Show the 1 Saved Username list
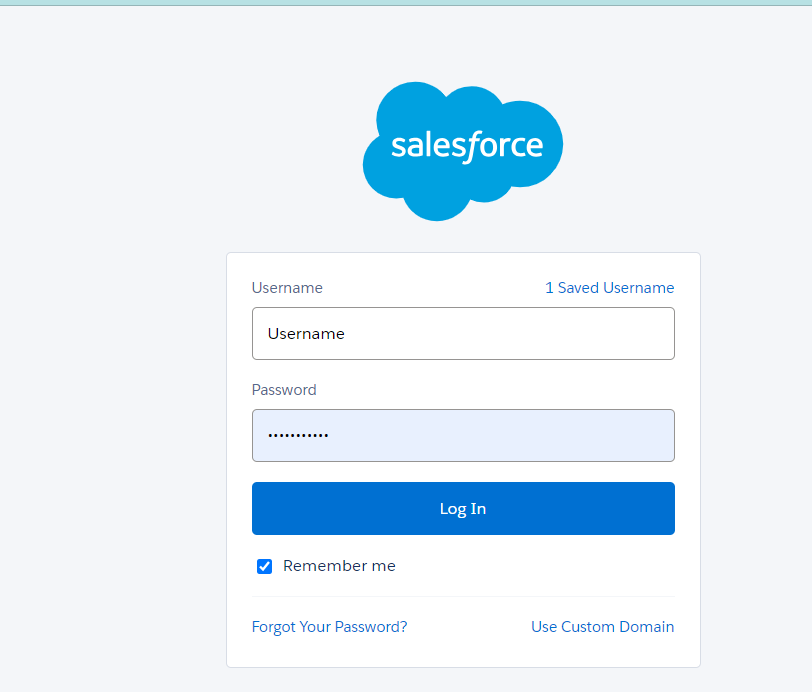812x692 pixels. 610,287
